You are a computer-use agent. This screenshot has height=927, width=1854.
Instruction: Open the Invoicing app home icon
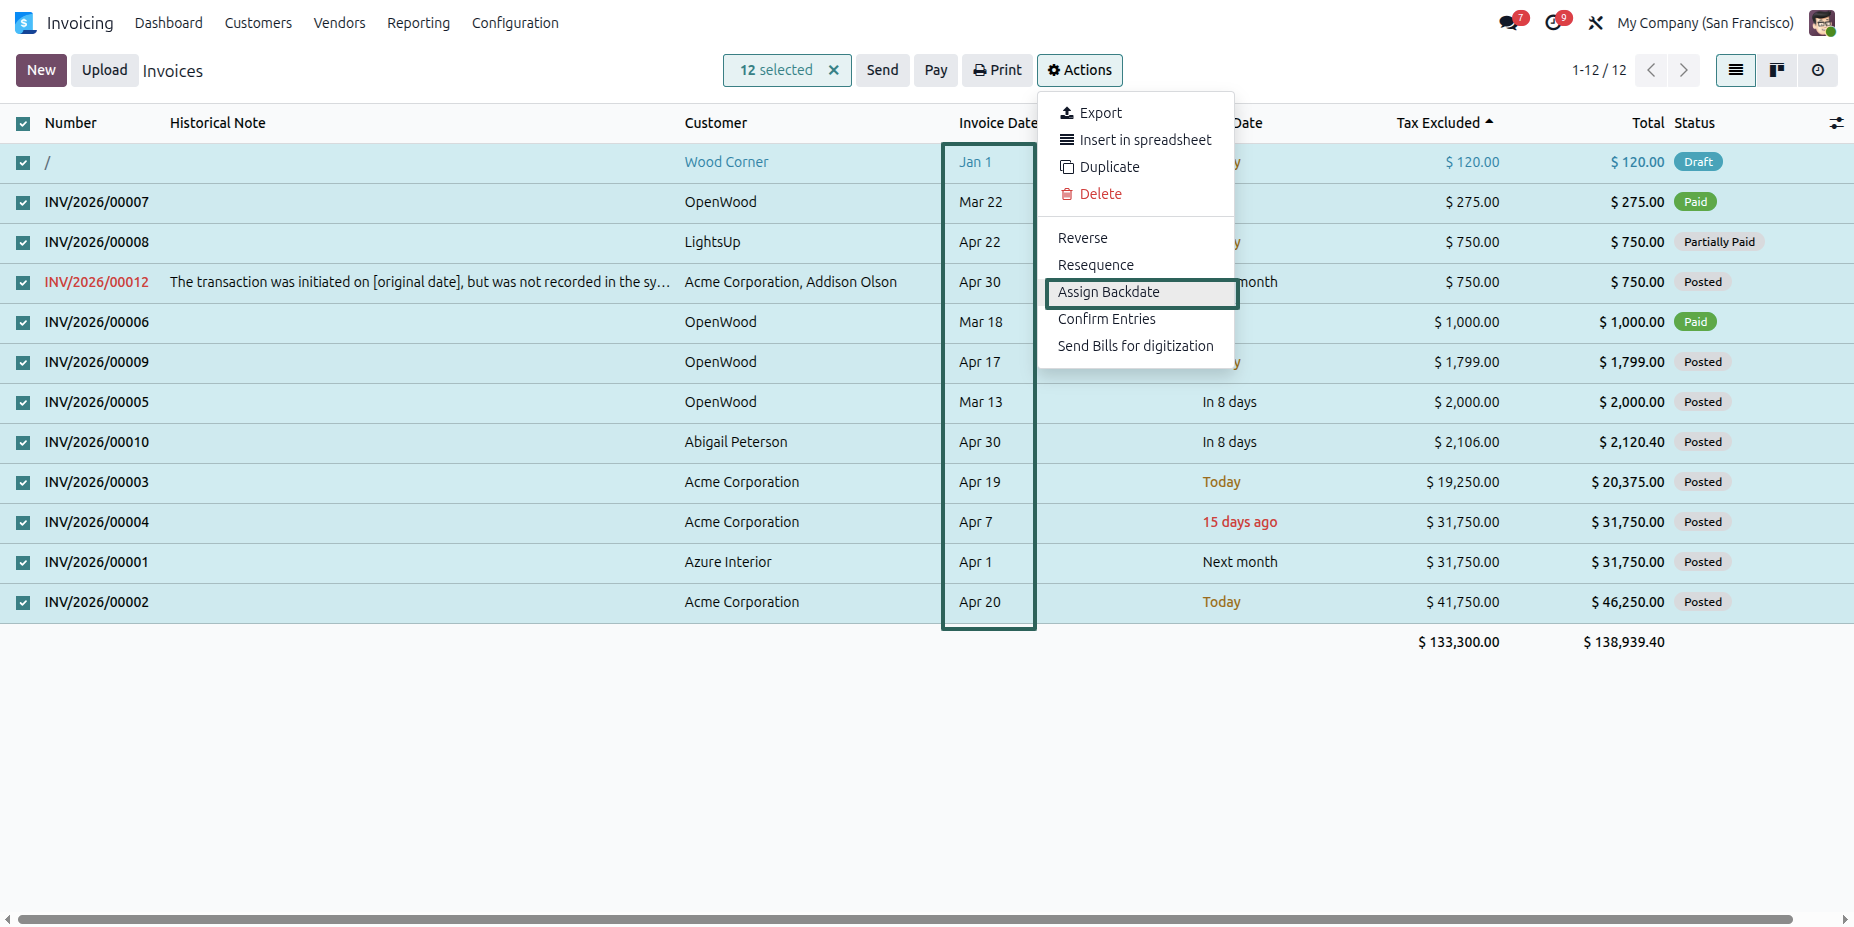pos(25,23)
